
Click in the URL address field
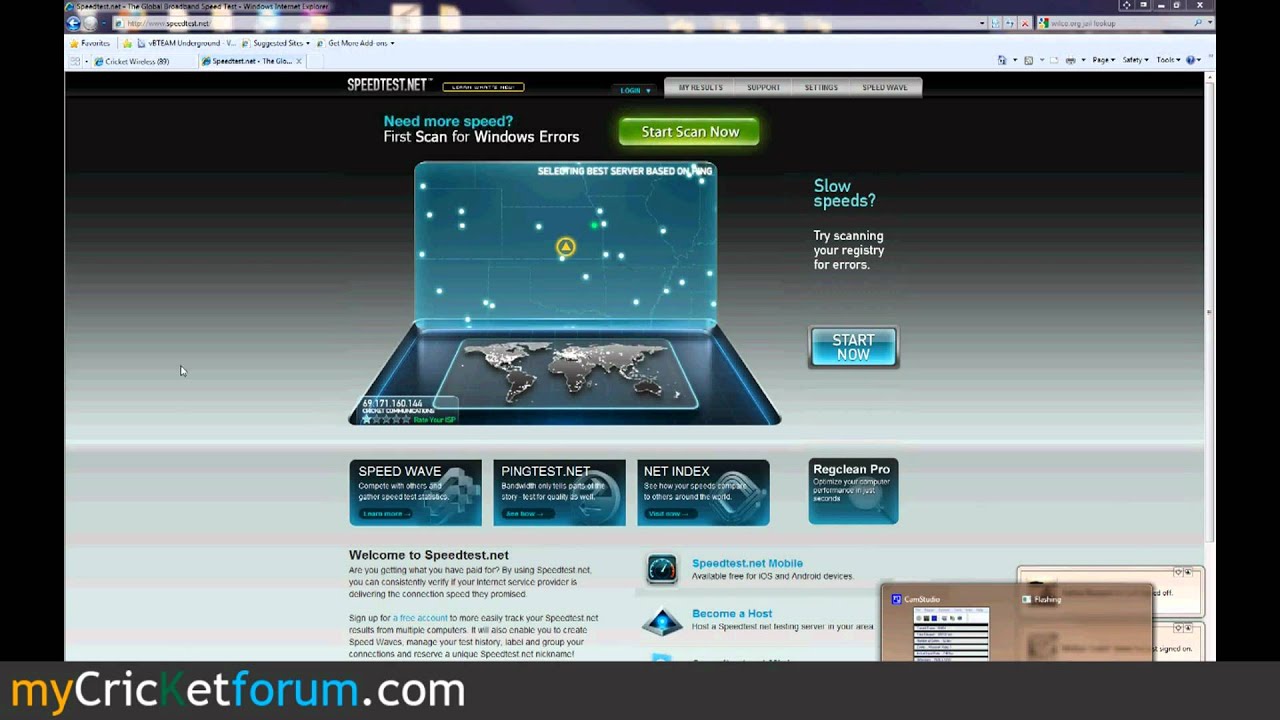pos(545,23)
